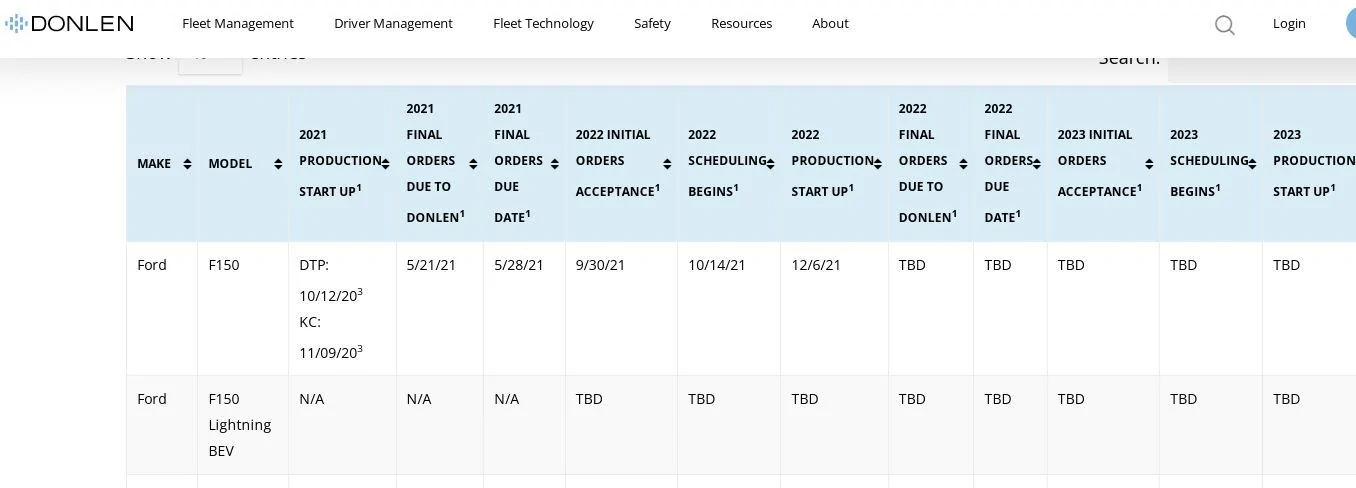Screen dimensions: 1356x488
Task: Sort by 2022 Scheduling Begins arrows
Action: (x=770, y=164)
